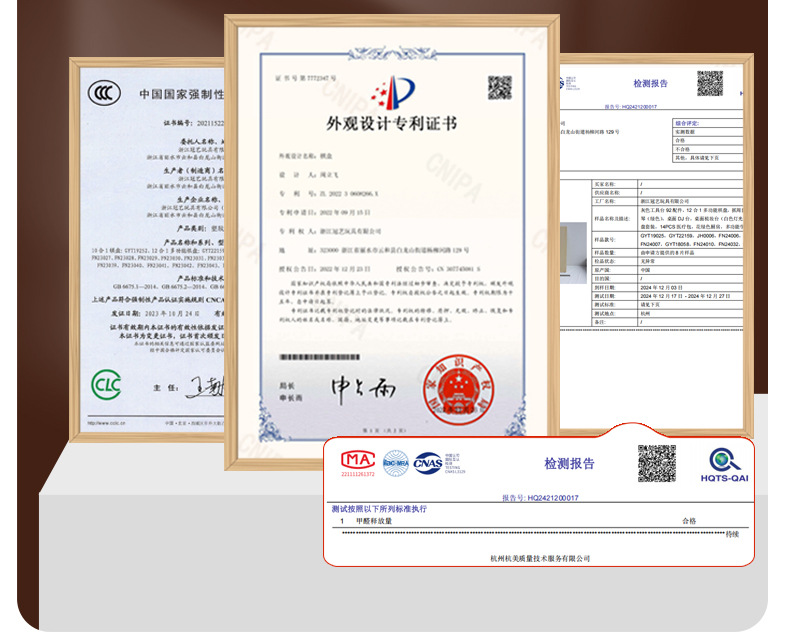Click 测试按照以下所列标准执行 heading
Viewport: 790px width, 643px height.
379,509
